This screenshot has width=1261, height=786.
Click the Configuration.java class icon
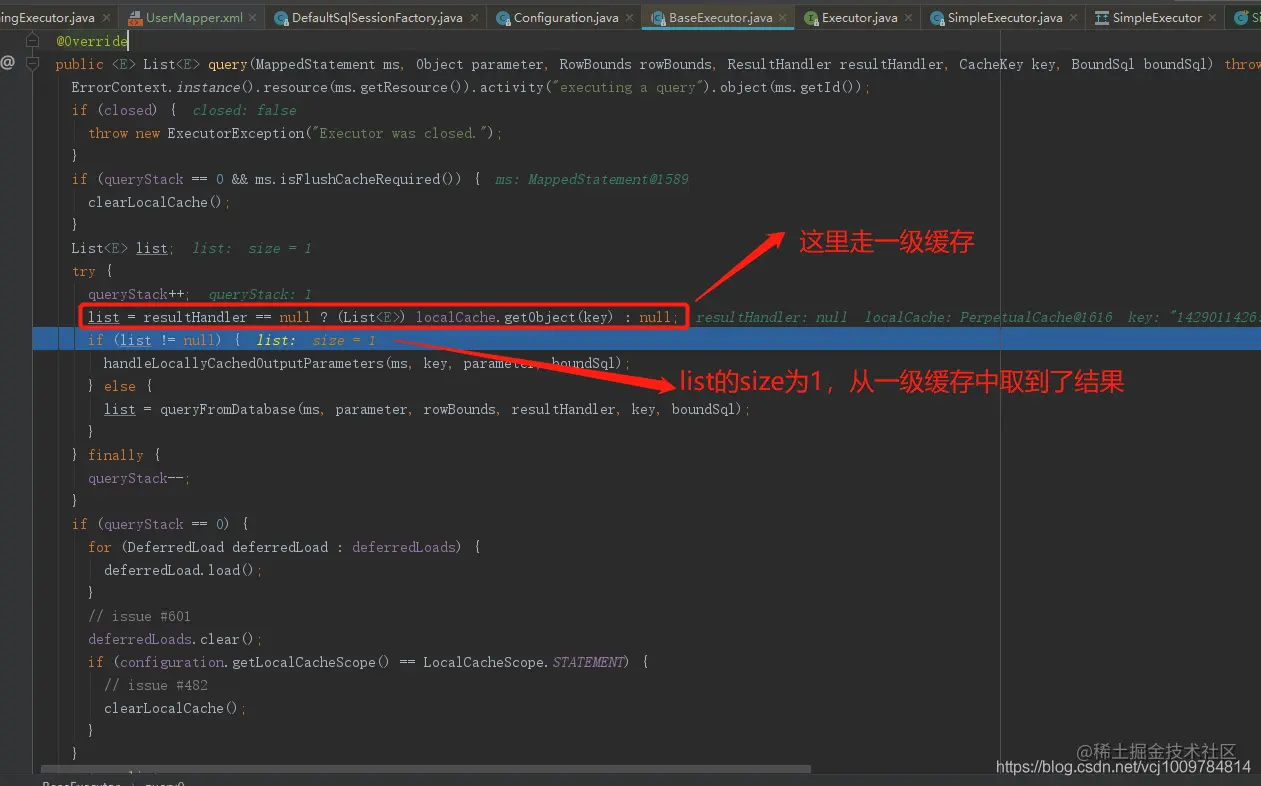[x=503, y=18]
